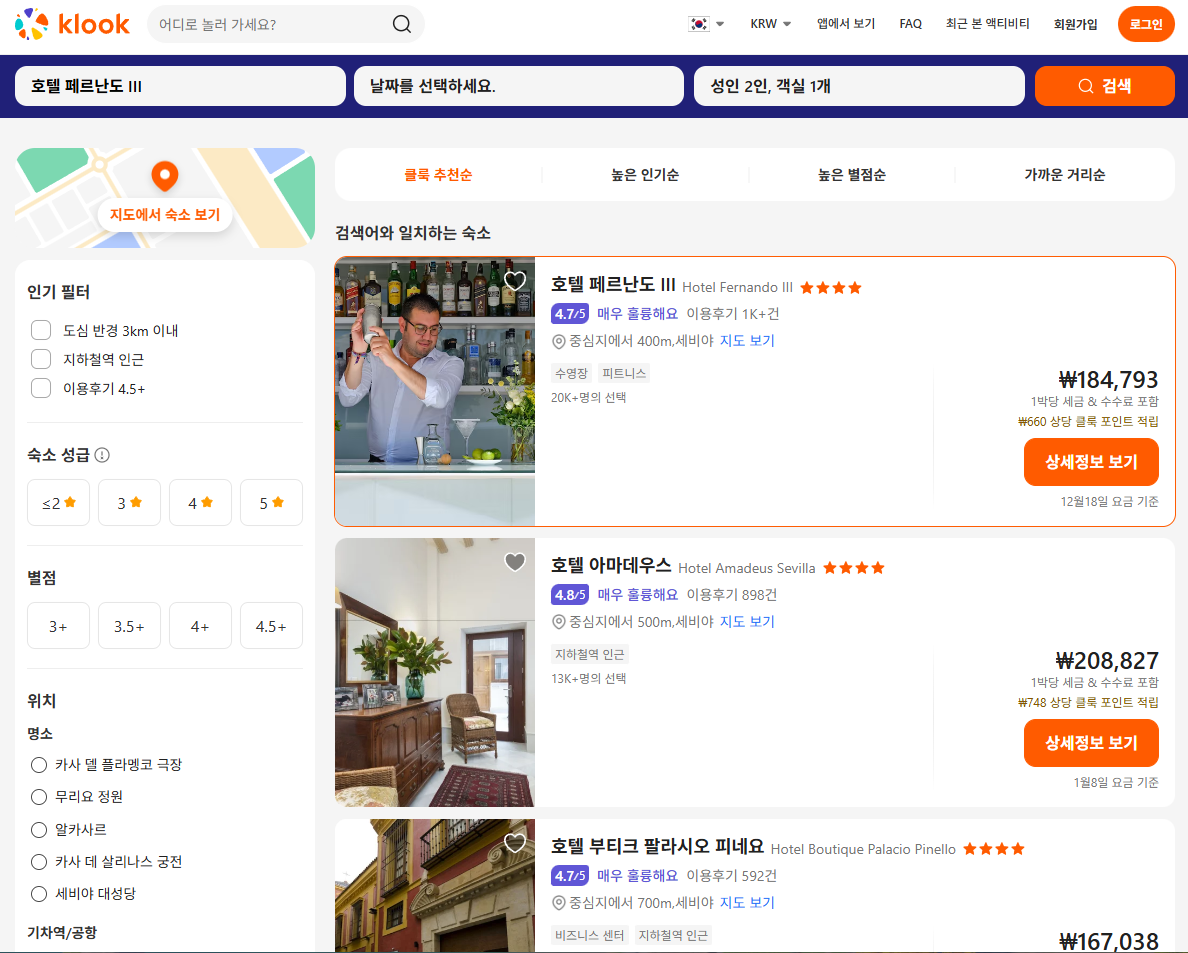Click the ₩184,793 price
Viewport: 1188px width, 953px height.
[x=1108, y=380]
